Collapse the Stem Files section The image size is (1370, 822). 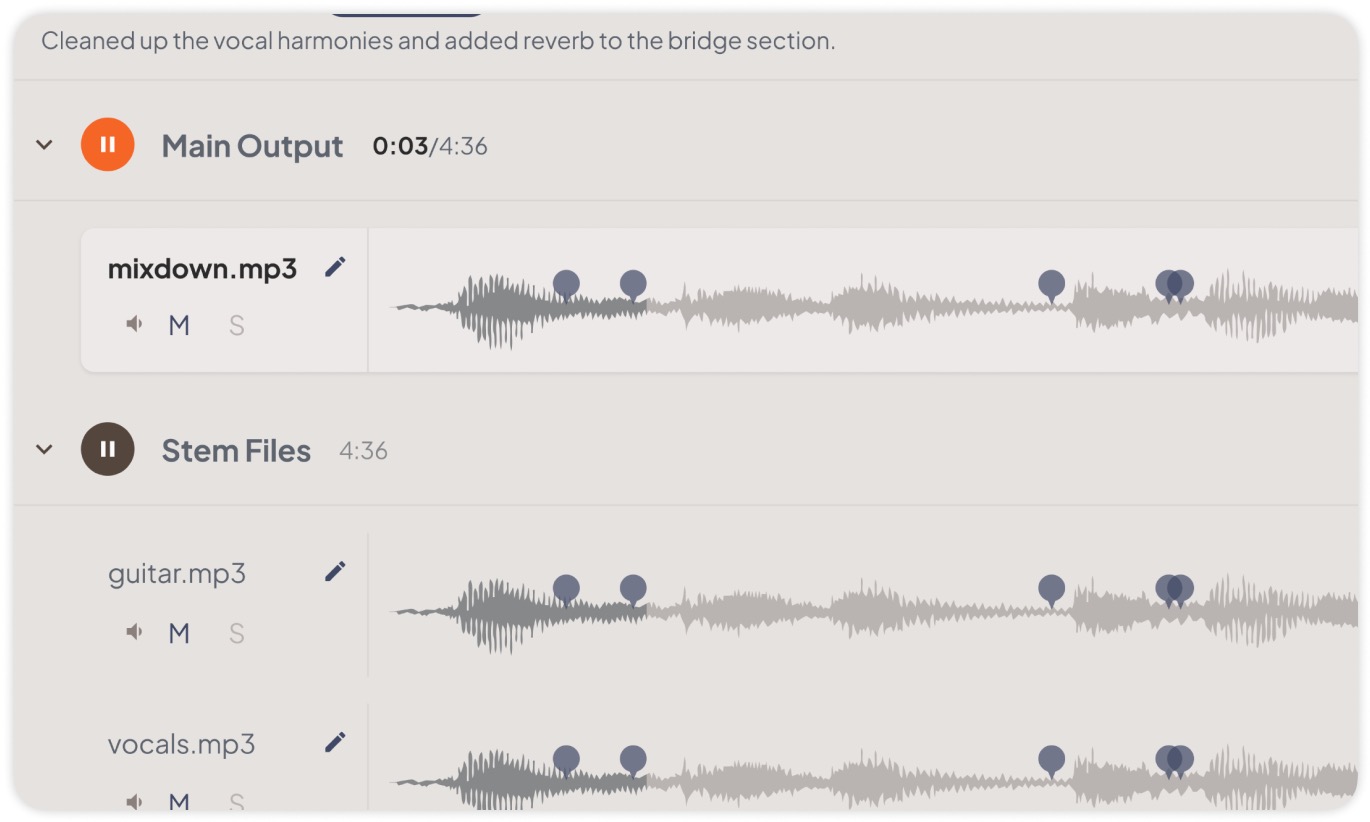tap(44, 449)
